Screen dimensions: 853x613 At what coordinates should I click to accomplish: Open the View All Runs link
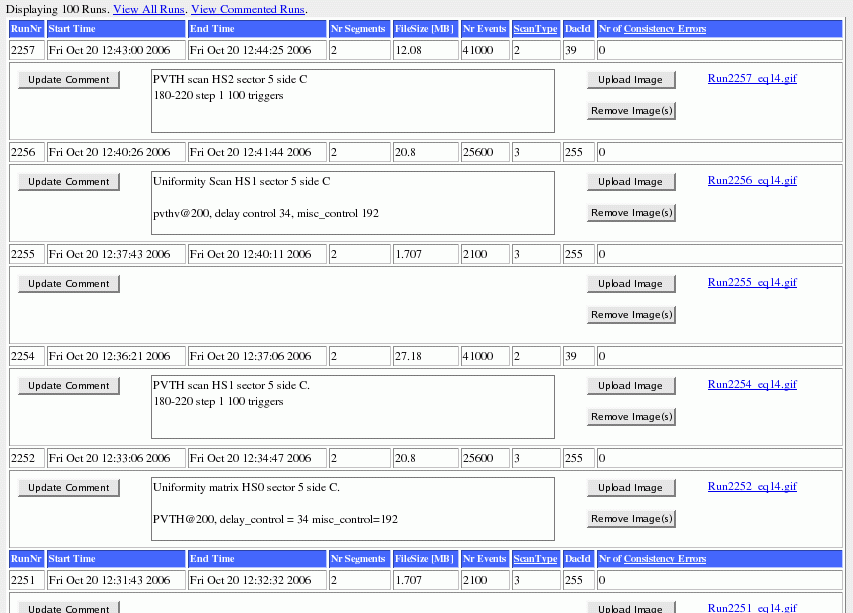[x=149, y=9]
